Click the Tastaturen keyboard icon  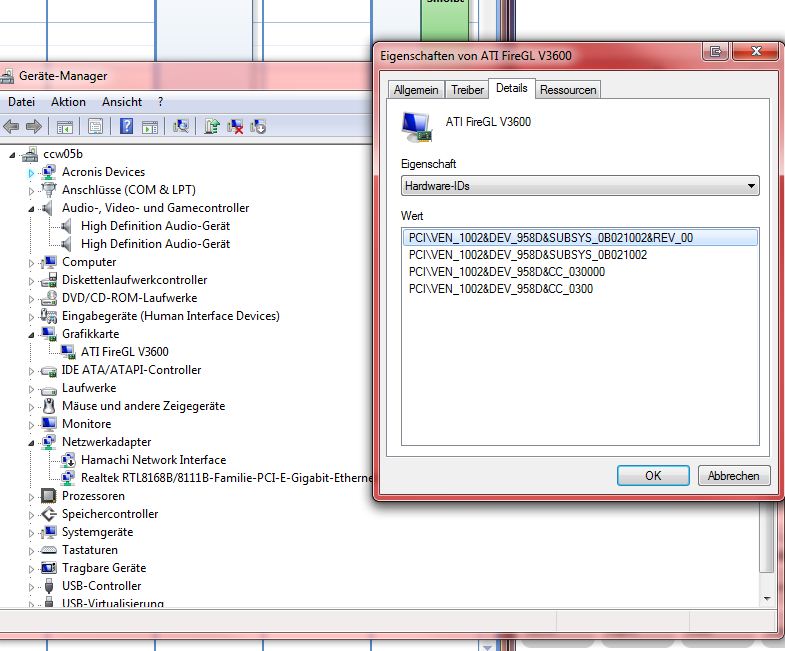click(x=49, y=550)
